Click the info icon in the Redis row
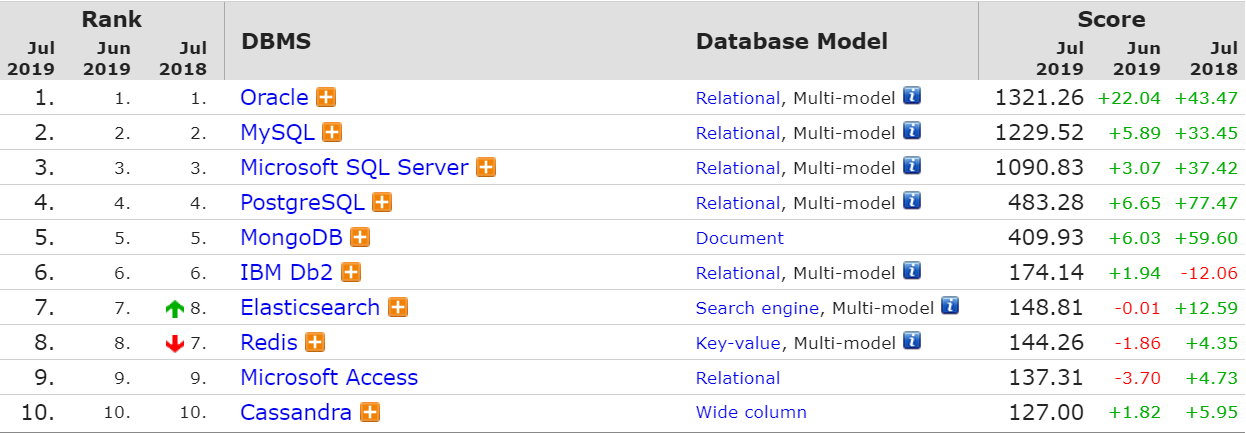The image size is (1246, 433). [911, 341]
